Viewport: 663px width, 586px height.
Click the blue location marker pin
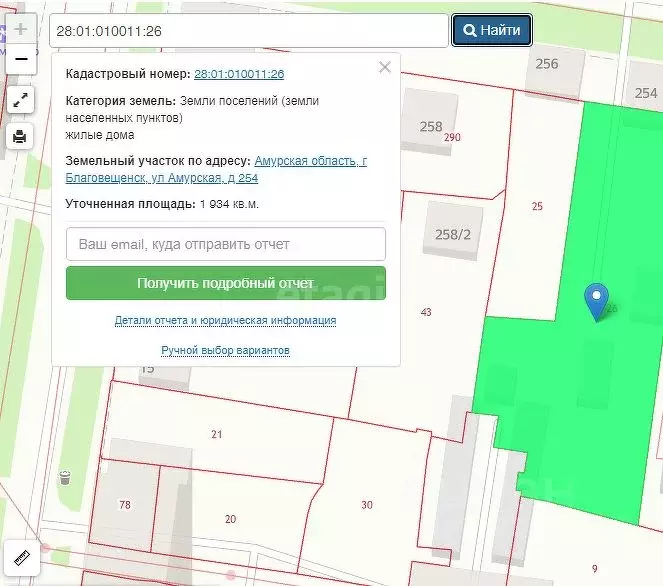(597, 299)
